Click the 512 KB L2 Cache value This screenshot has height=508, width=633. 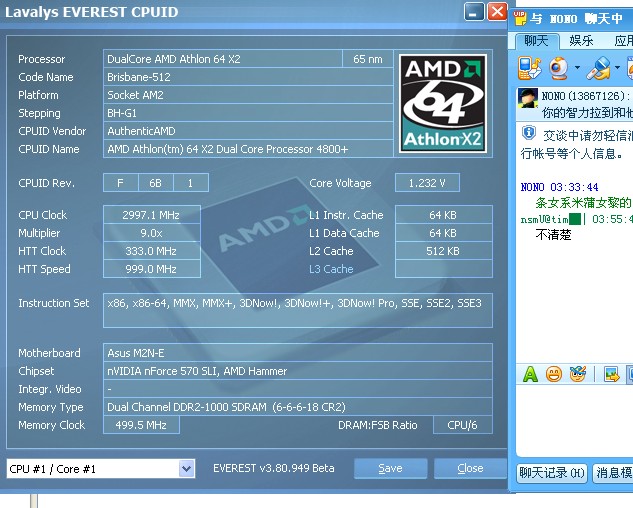[444, 251]
